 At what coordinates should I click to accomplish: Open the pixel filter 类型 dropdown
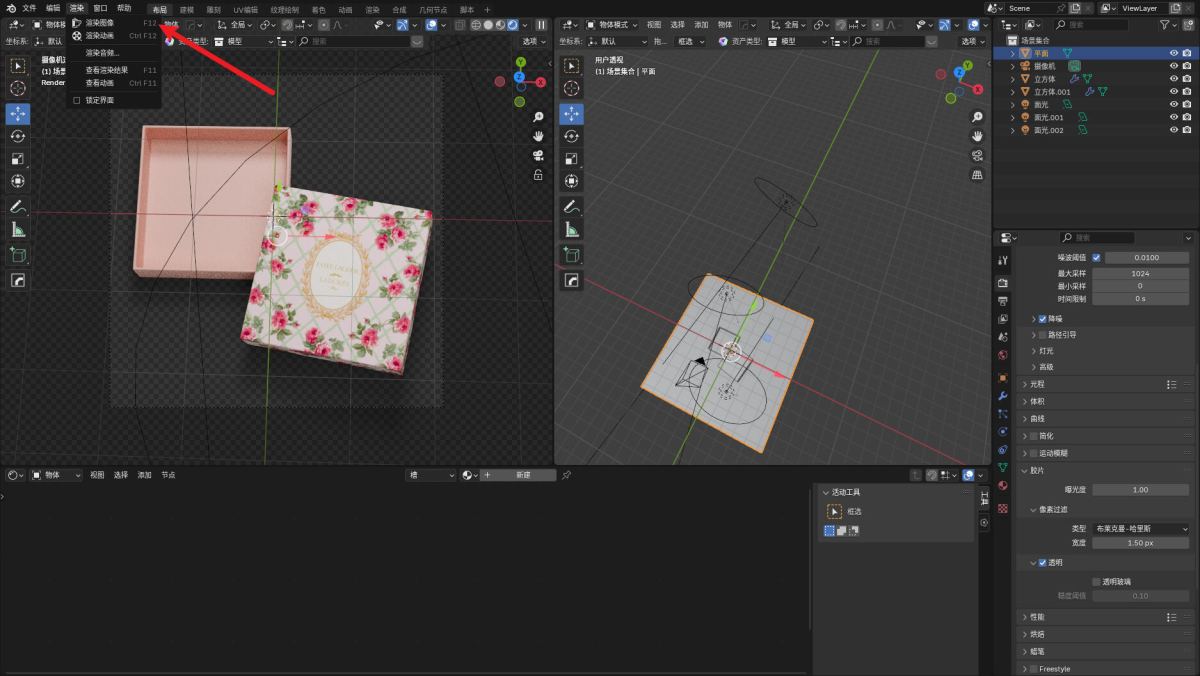(x=1140, y=528)
